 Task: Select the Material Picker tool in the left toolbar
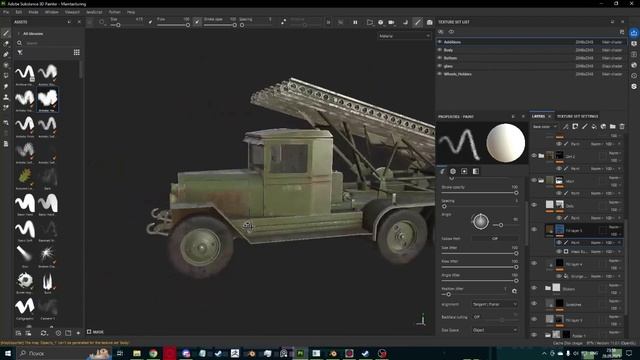[6, 108]
